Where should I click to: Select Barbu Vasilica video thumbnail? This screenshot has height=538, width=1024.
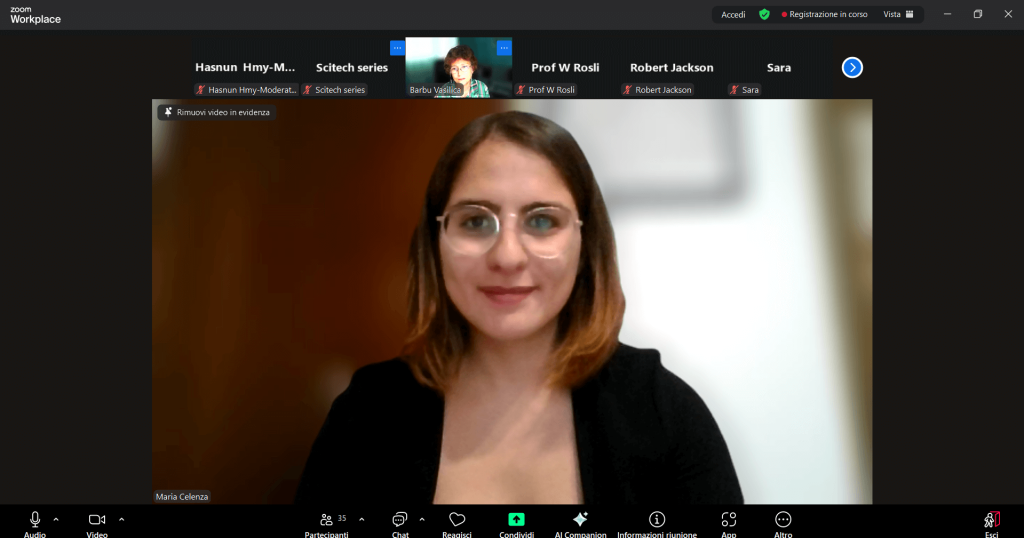(x=458, y=67)
